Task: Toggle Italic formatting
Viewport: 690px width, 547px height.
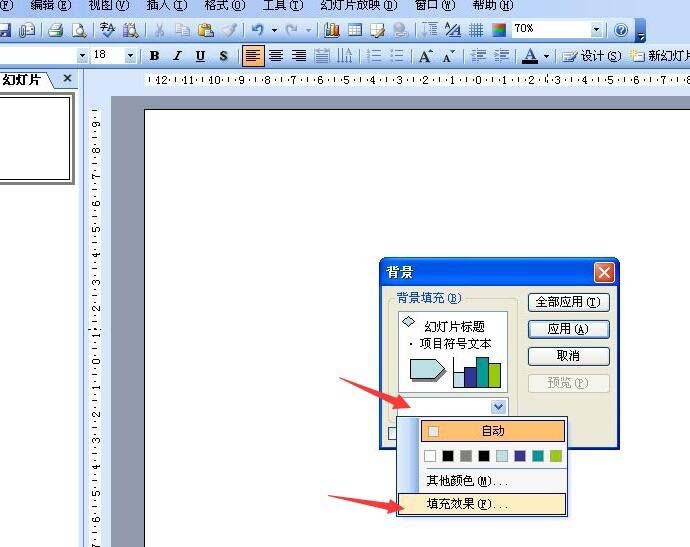Action: [177, 56]
